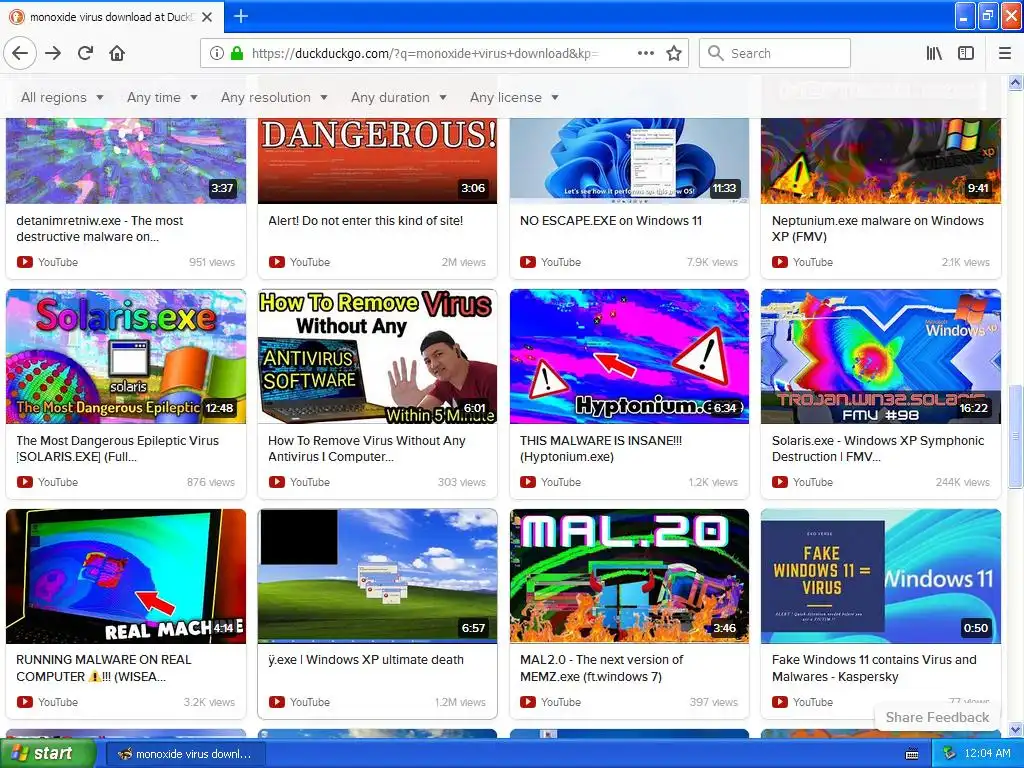This screenshot has width=1024, height=768.
Task: Open Alert! Do not enter this site link
Action: point(366,221)
